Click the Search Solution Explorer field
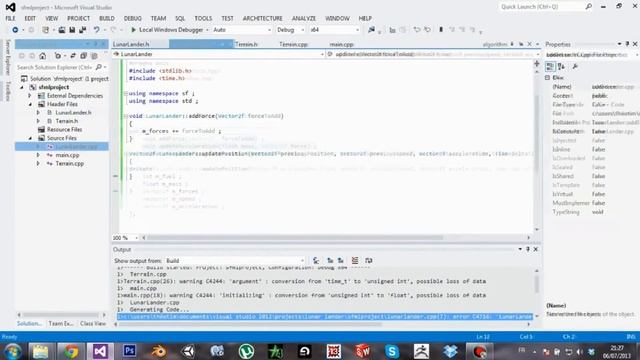 [55, 67]
